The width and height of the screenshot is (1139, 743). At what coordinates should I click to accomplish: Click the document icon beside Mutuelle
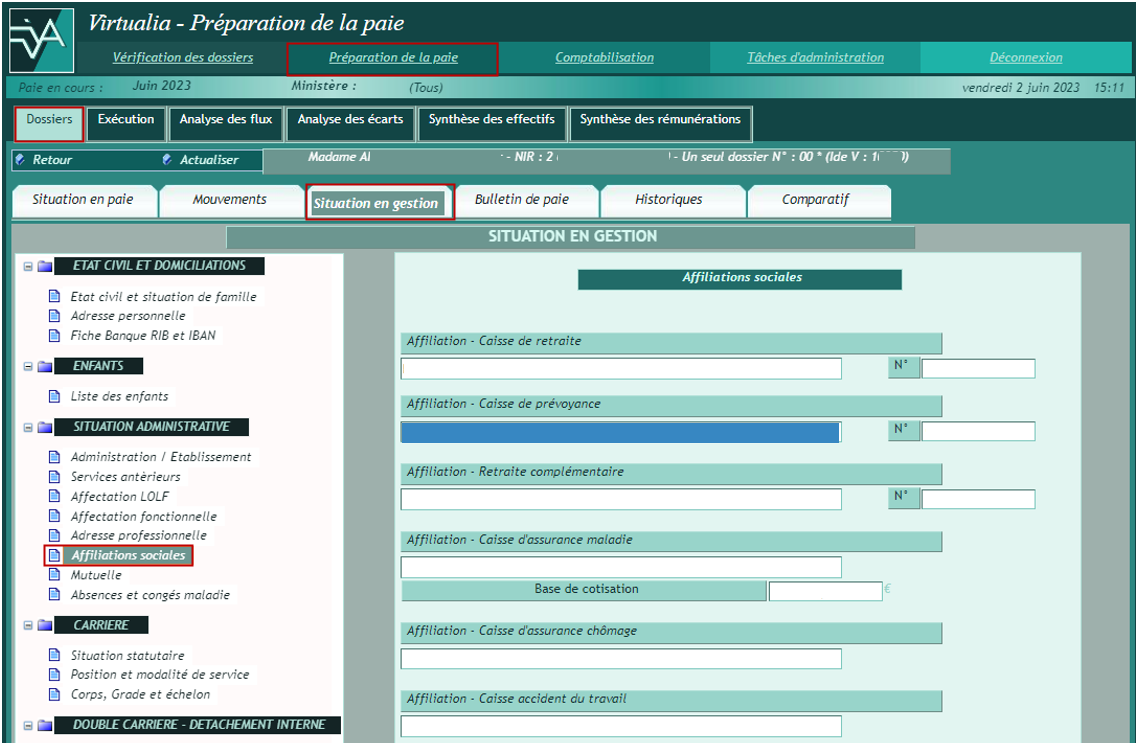tap(55, 575)
